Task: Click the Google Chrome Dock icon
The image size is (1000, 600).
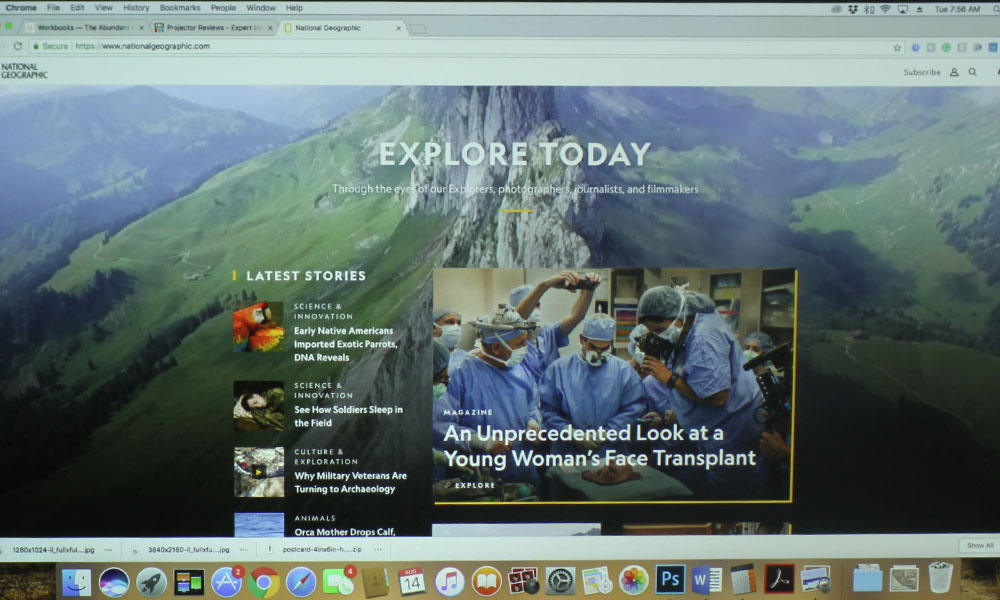Action: click(263, 582)
